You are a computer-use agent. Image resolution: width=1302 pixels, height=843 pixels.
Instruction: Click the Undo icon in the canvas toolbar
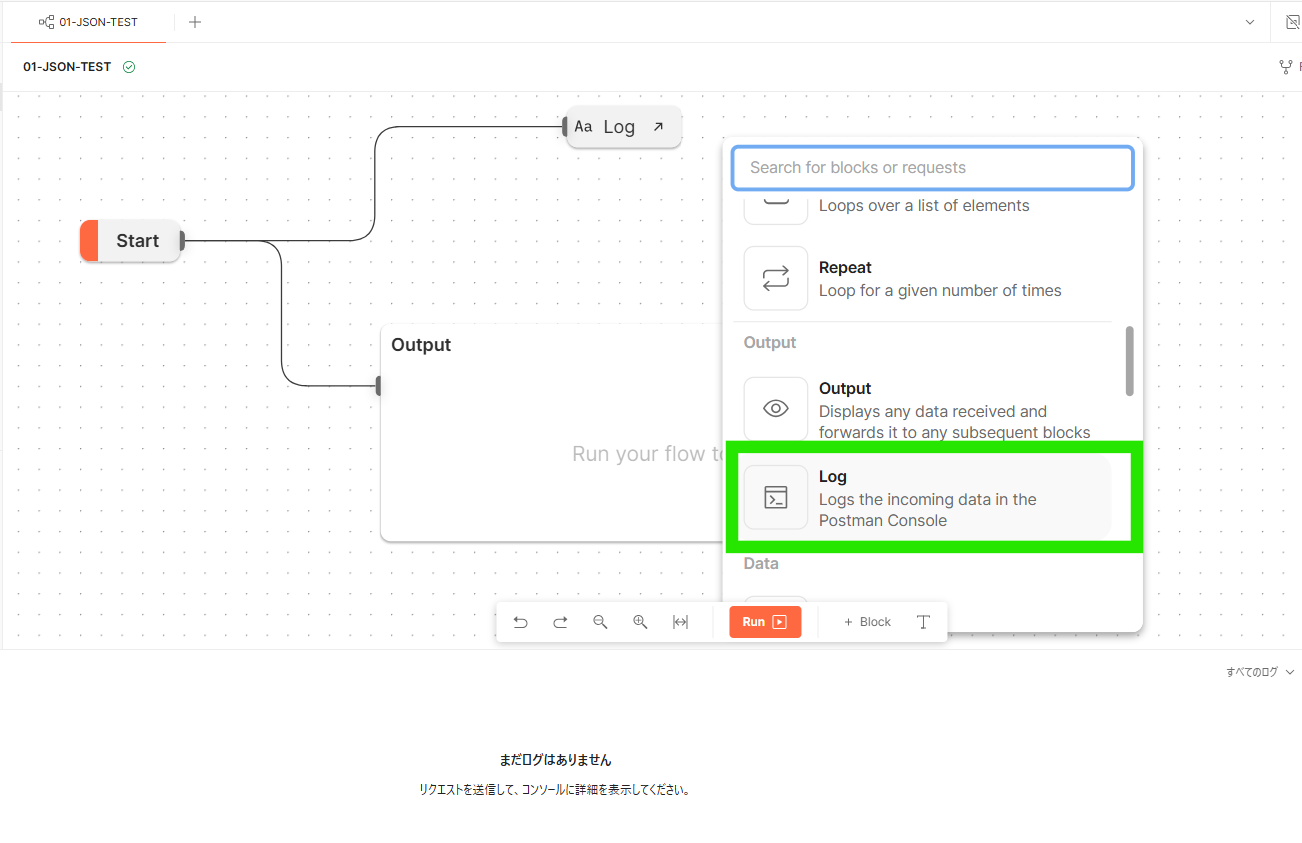(x=520, y=621)
